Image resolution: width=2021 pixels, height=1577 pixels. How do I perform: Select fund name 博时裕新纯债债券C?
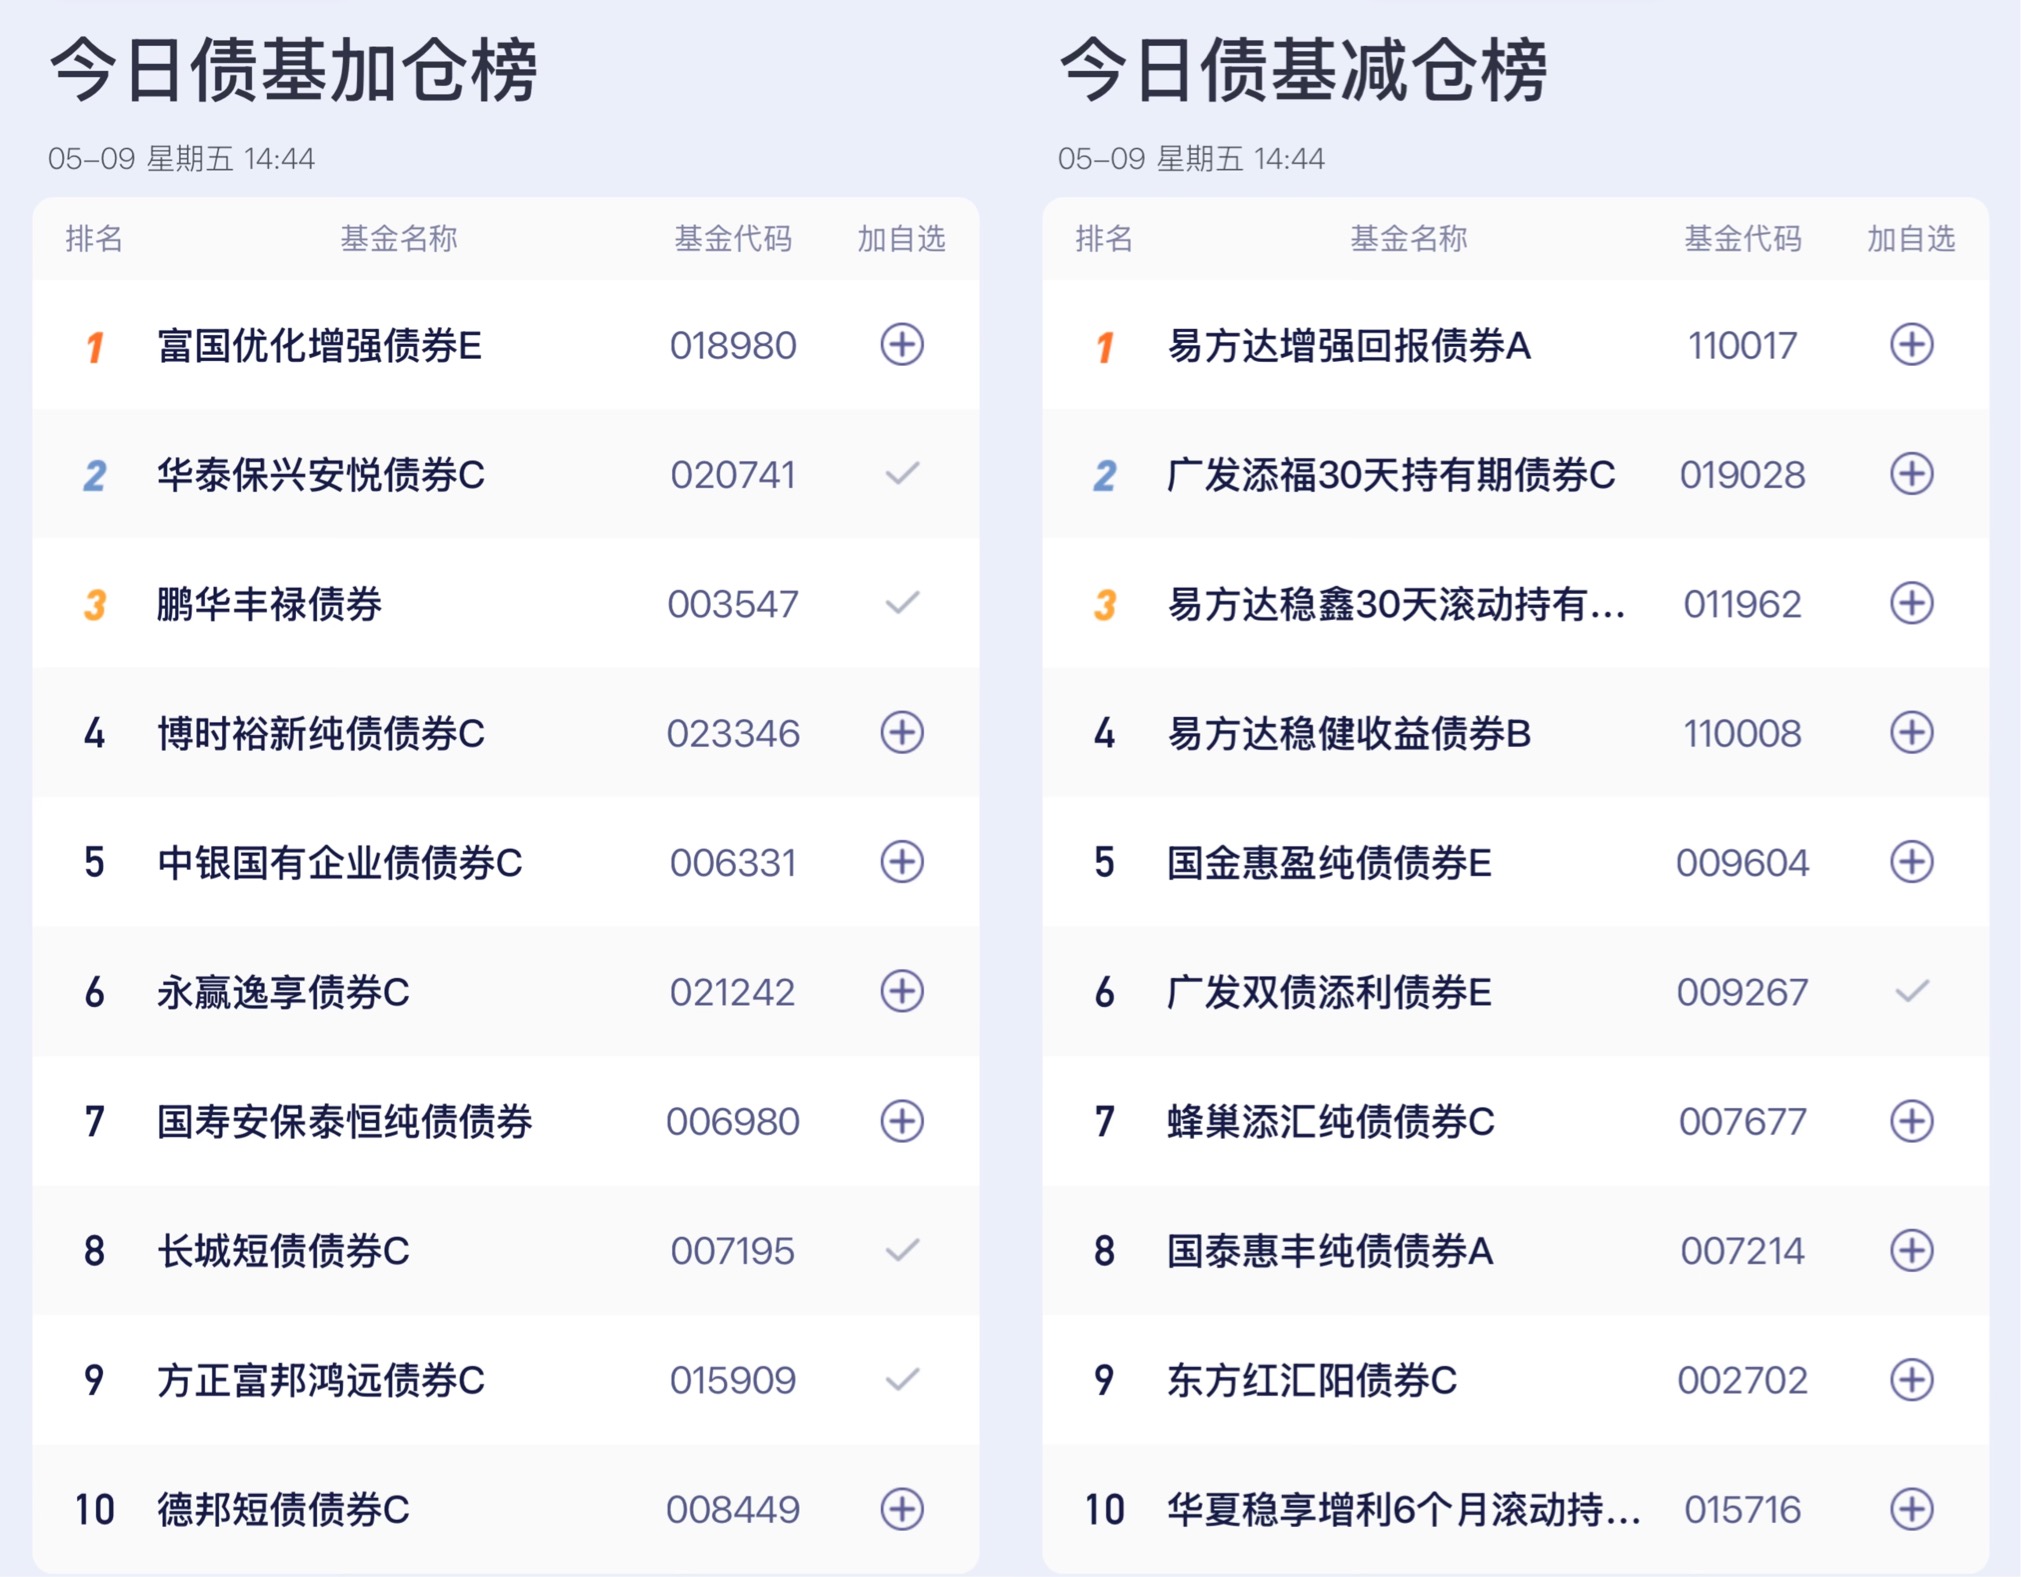[x=321, y=734]
